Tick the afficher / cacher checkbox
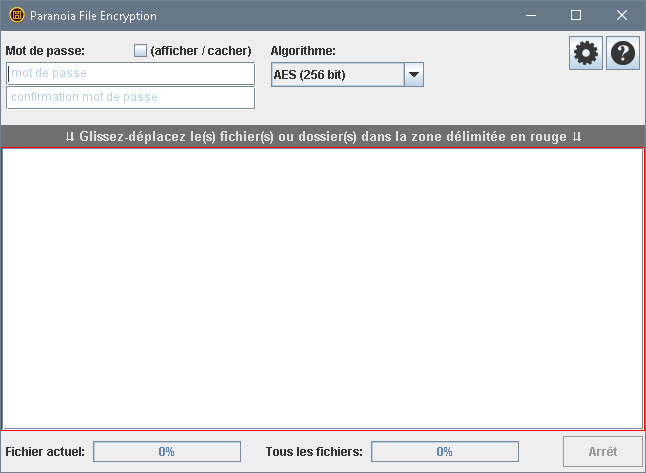This screenshot has height=473, width=646. coord(140,51)
